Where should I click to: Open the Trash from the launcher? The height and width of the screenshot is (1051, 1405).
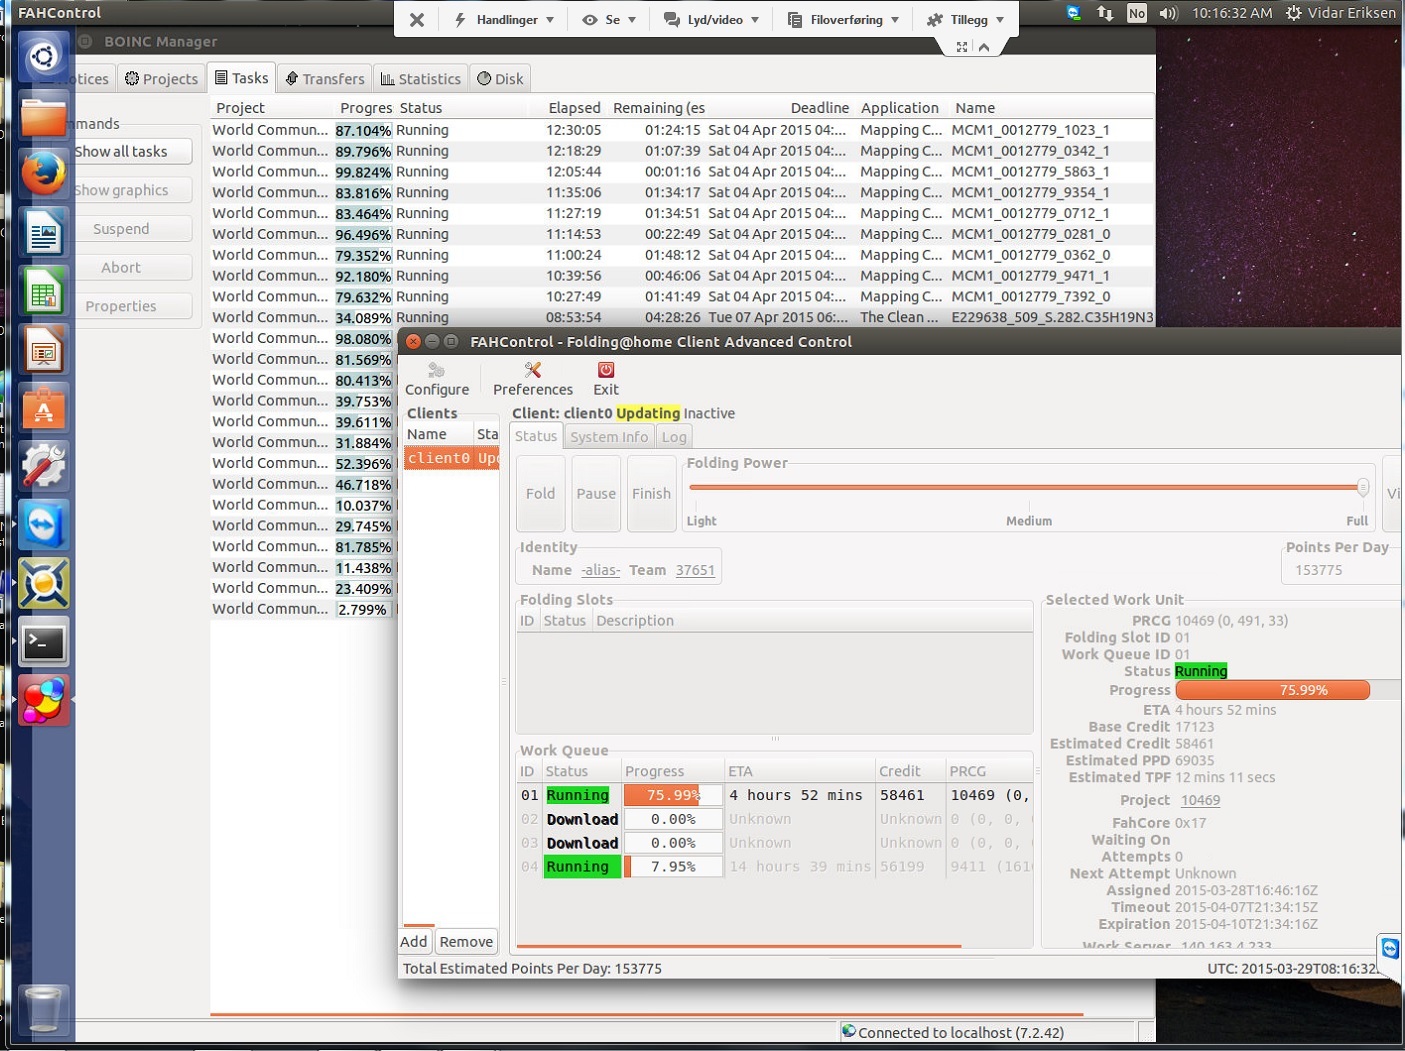[x=43, y=1009]
